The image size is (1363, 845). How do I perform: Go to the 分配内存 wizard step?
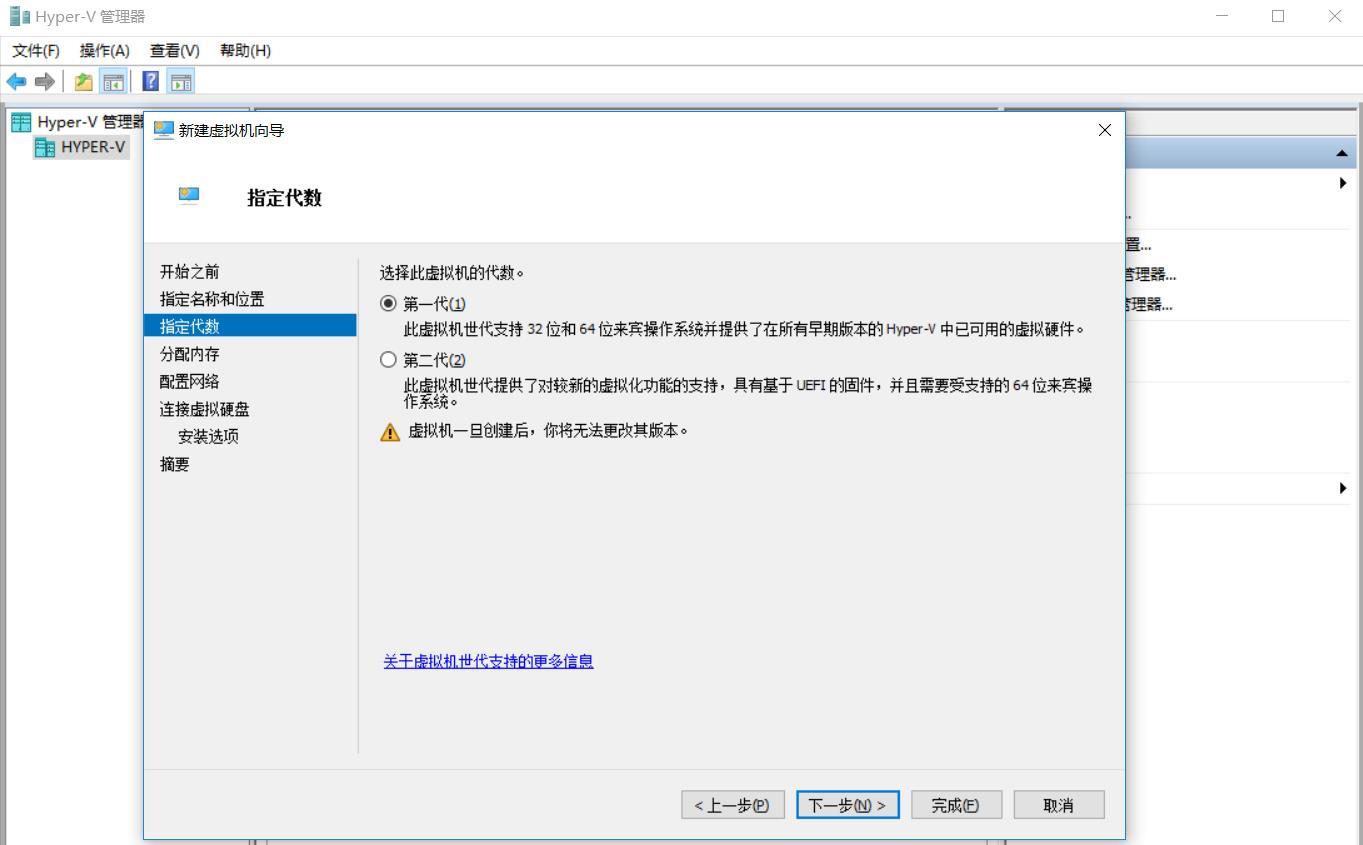[x=190, y=354]
